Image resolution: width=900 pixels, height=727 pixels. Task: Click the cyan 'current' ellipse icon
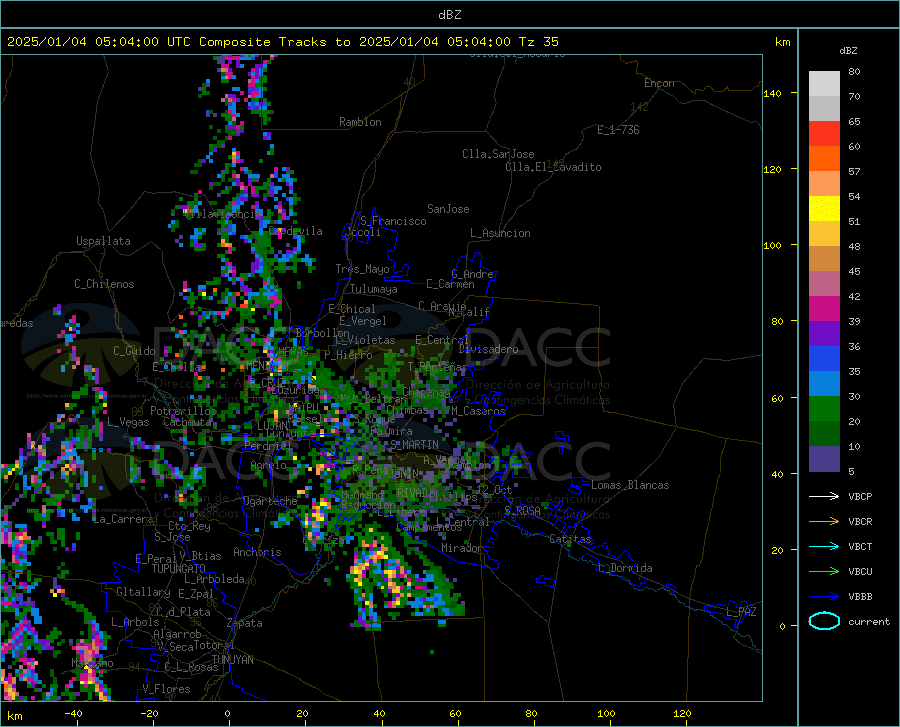point(824,621)
